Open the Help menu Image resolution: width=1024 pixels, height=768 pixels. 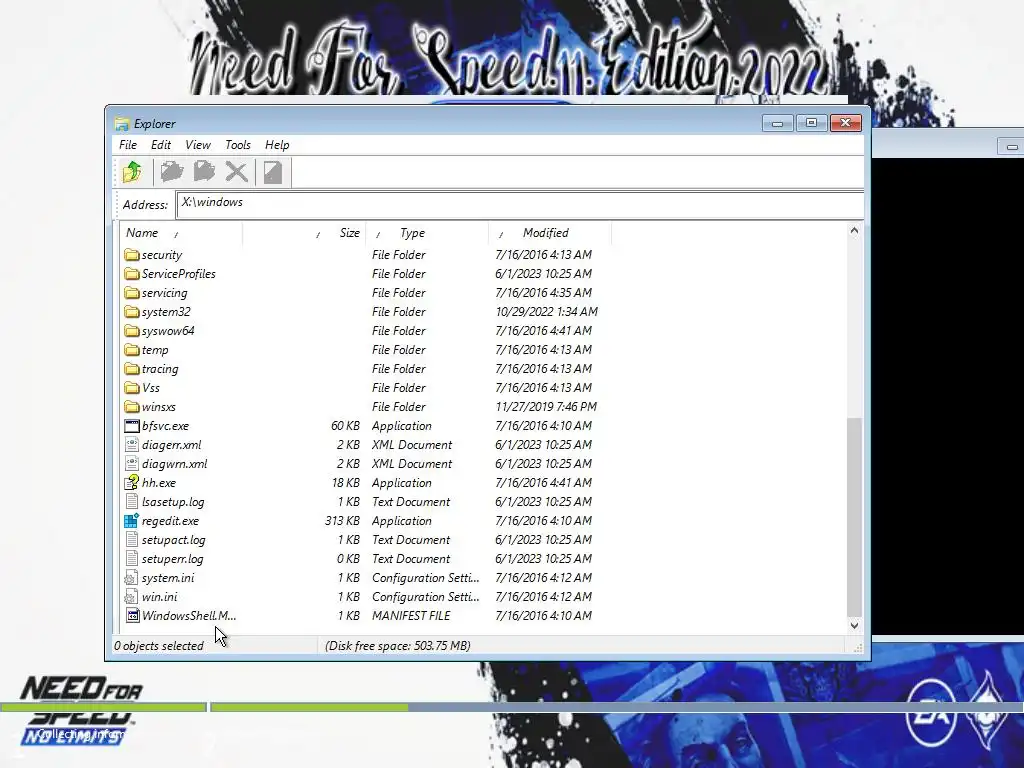click(277, 145)
